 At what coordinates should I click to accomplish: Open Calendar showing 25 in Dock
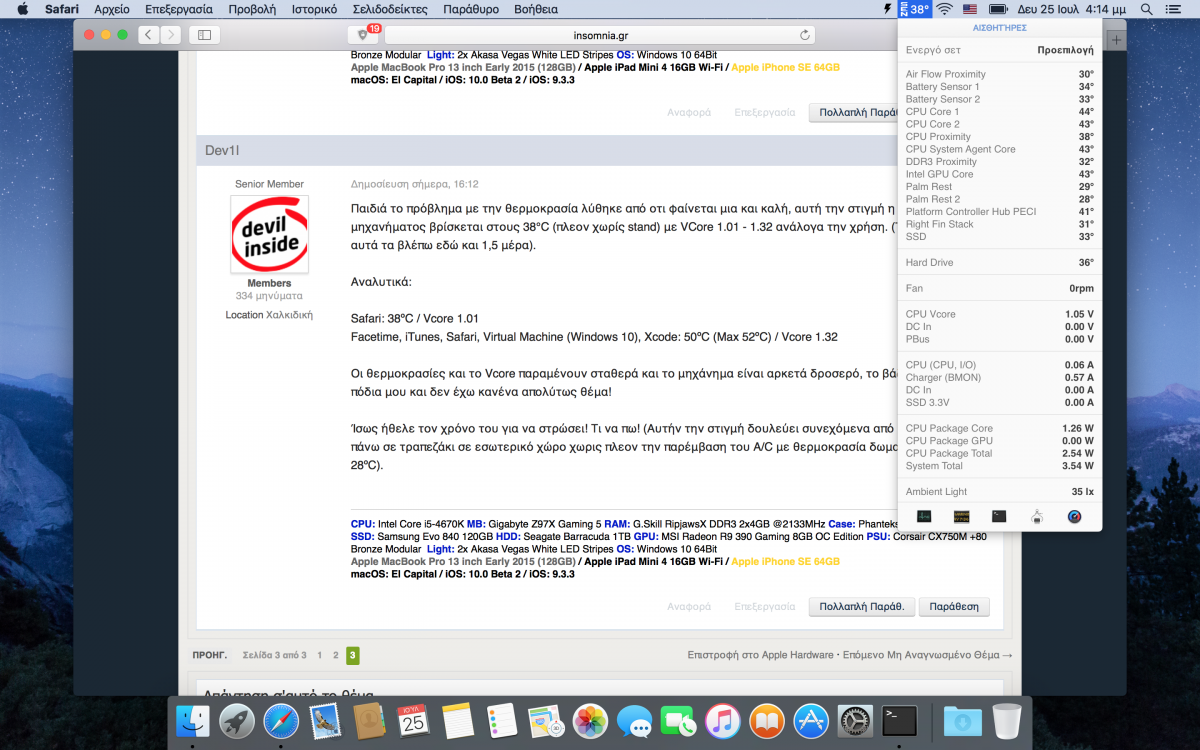(x=414, y=720)
